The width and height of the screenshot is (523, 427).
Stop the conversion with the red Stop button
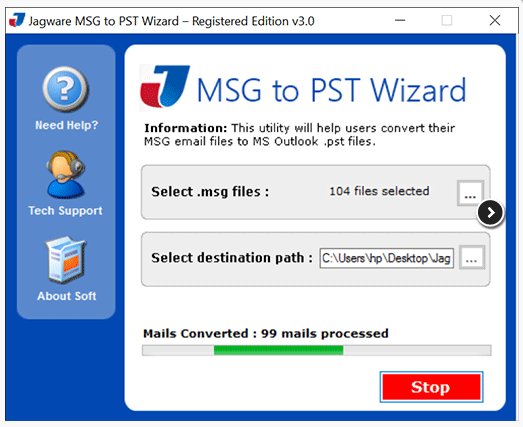(431, 387)
